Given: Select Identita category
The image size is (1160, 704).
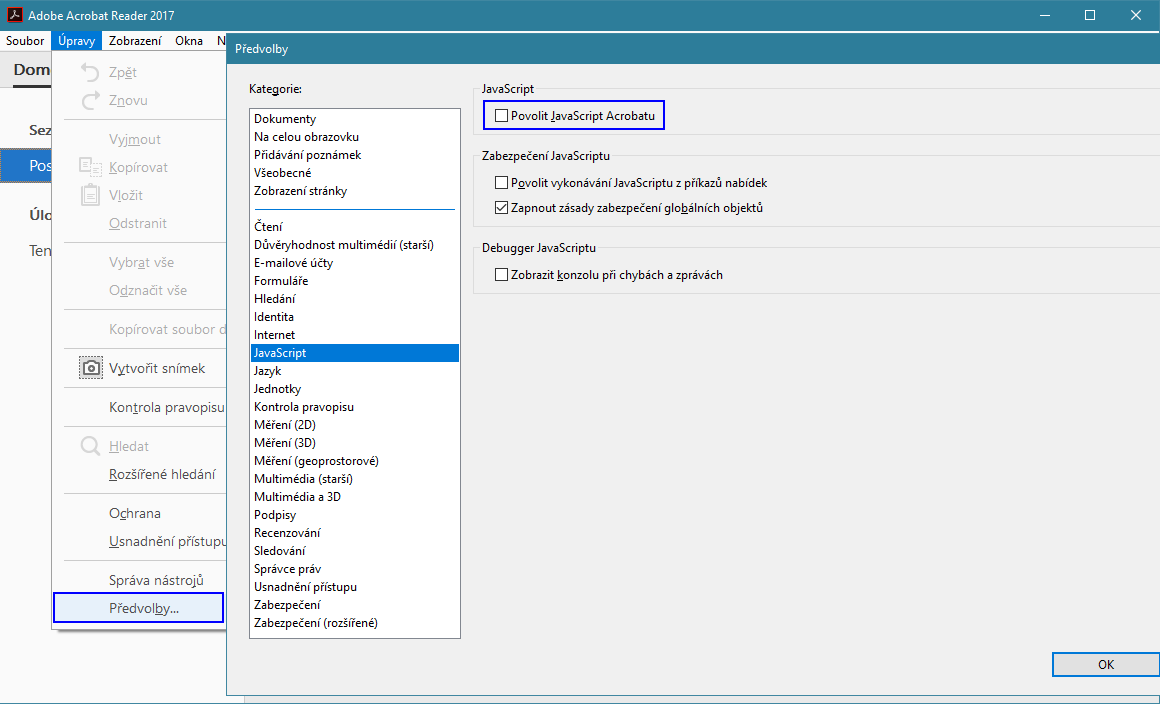Looking at the screenshot, I should pyautogui.click(x=354, y=317).
